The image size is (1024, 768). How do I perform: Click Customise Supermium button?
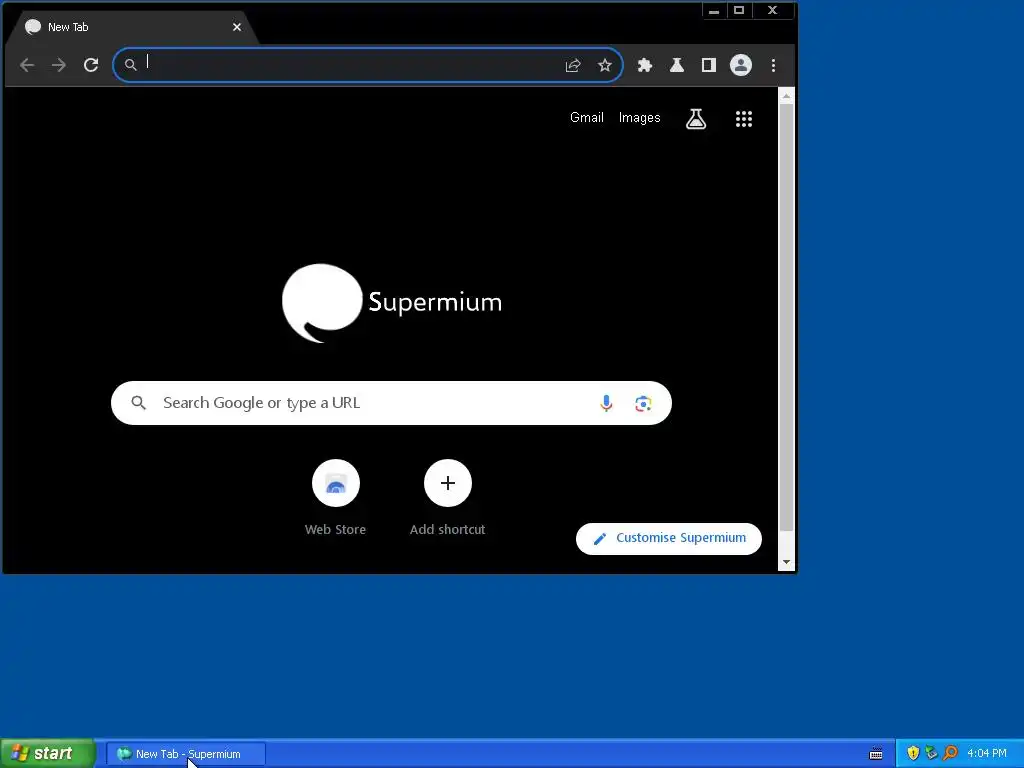coord(669,538)
